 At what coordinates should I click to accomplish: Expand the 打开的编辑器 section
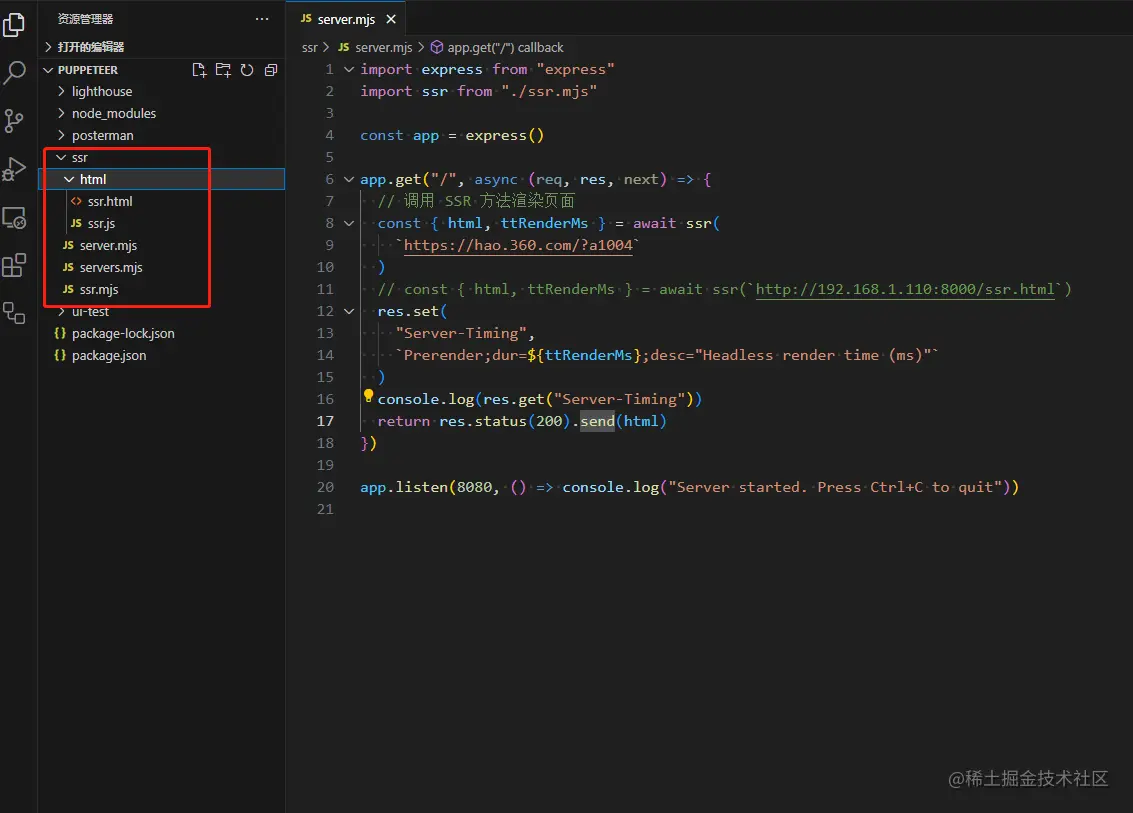point(48,47)
